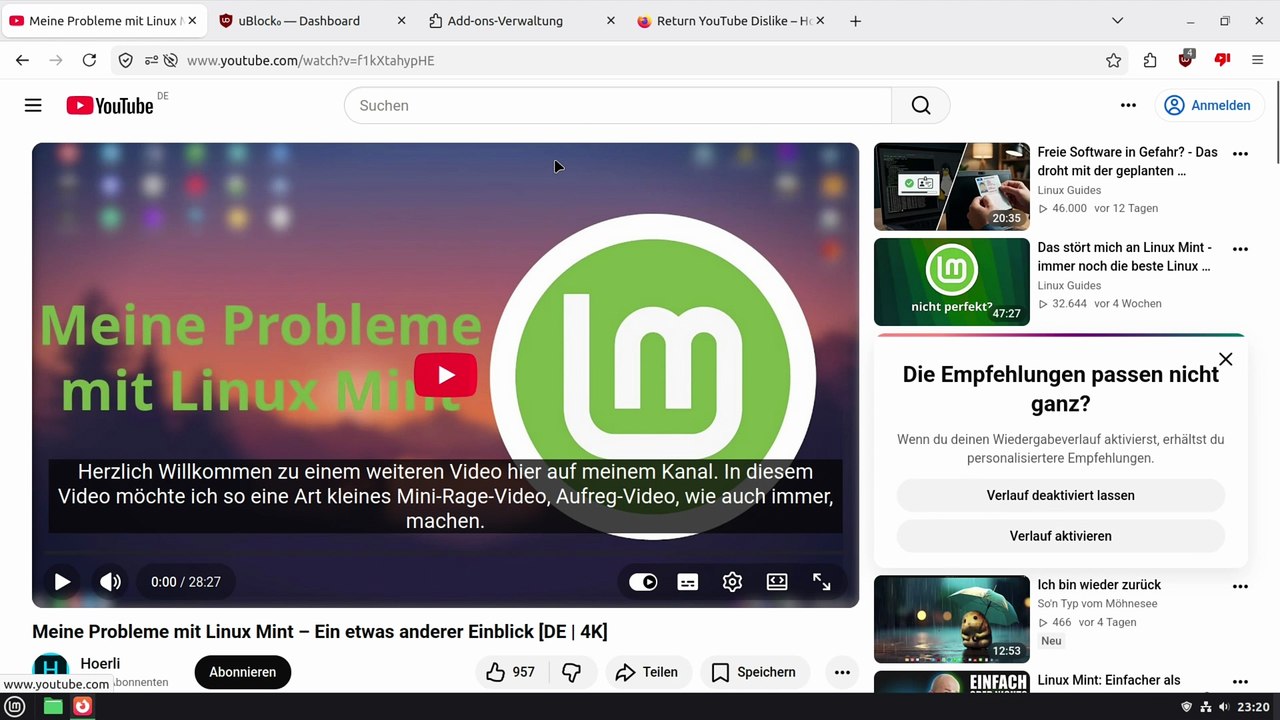Focus the Suchen search field

click(618, 105)
